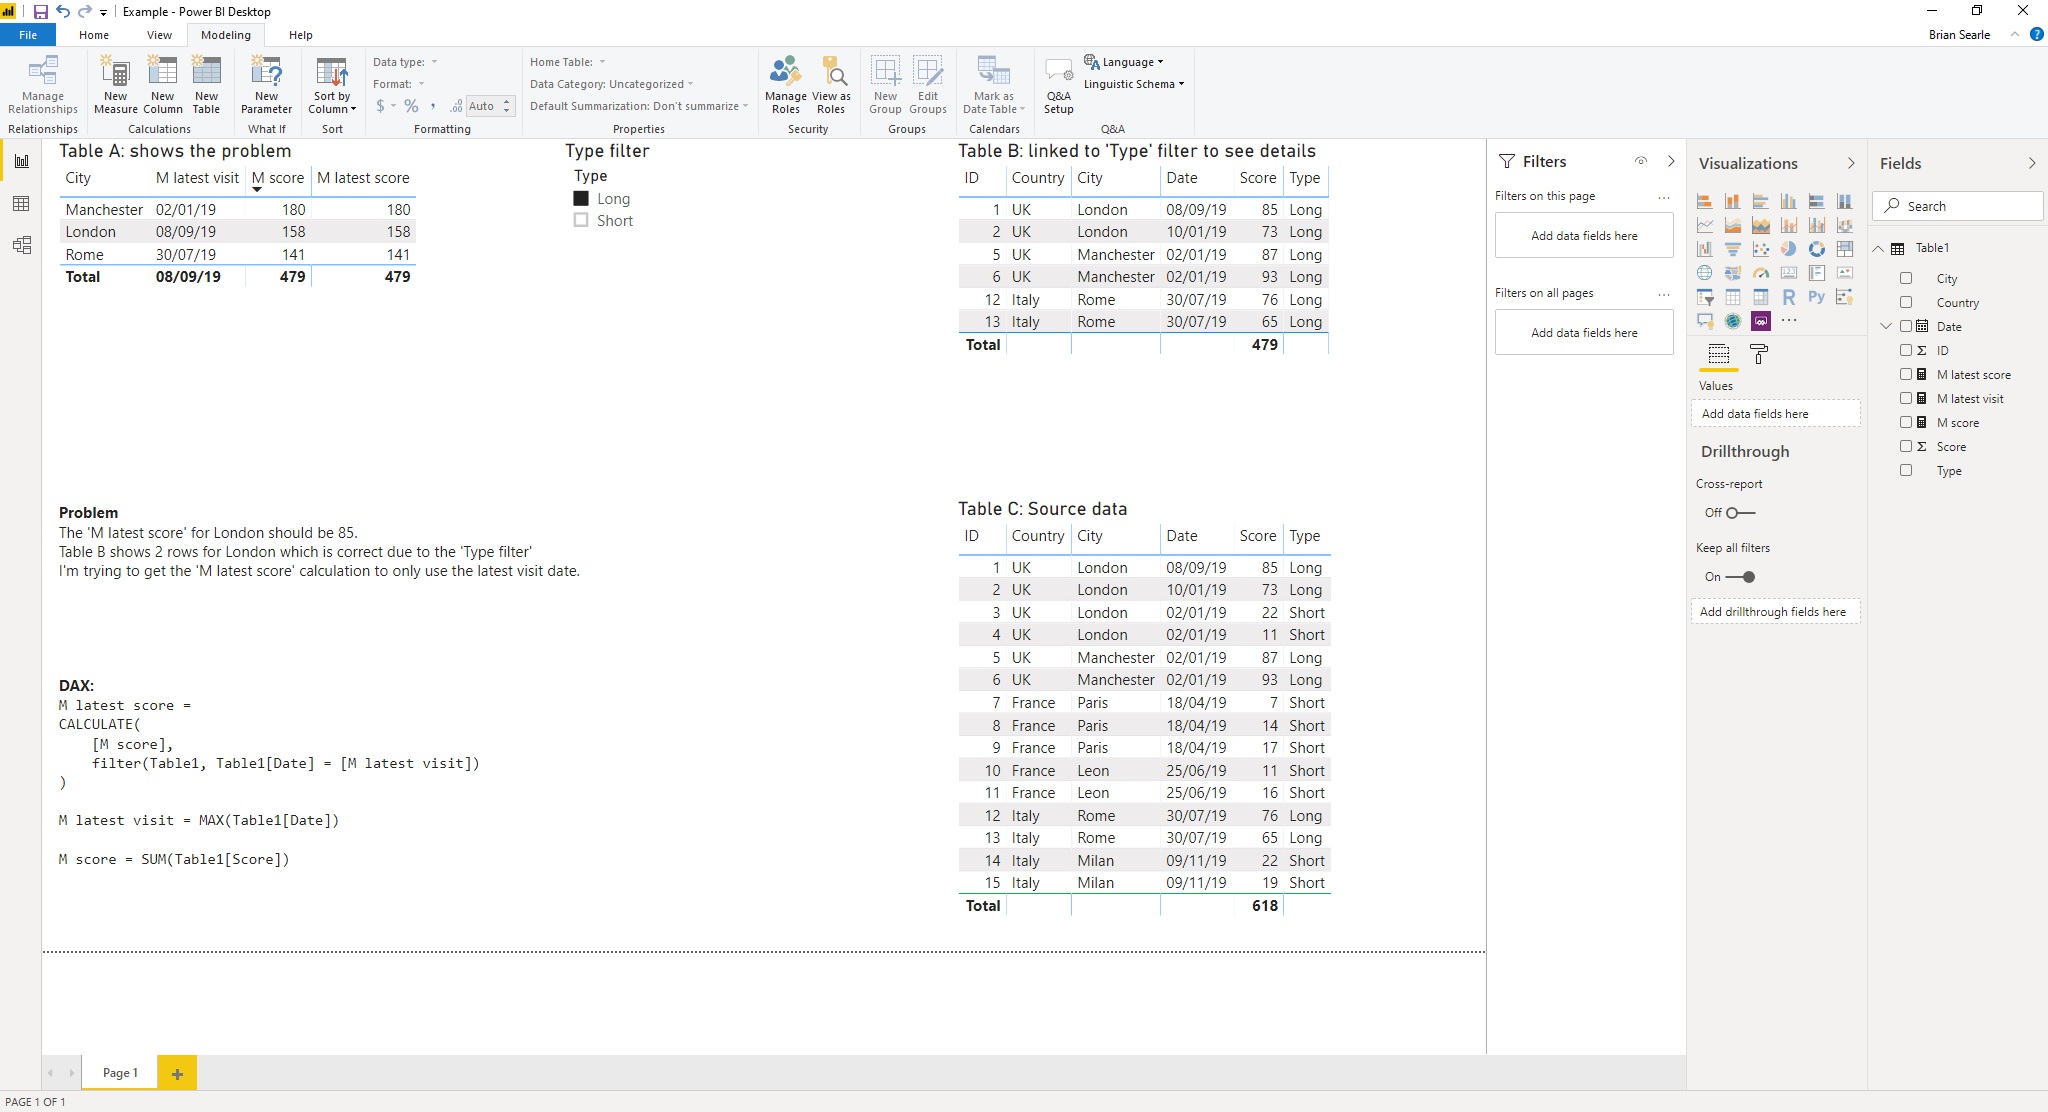Select the pie chart visualization
The height and width of the screenshot is (1112, 2048).
click(1789, 248)
